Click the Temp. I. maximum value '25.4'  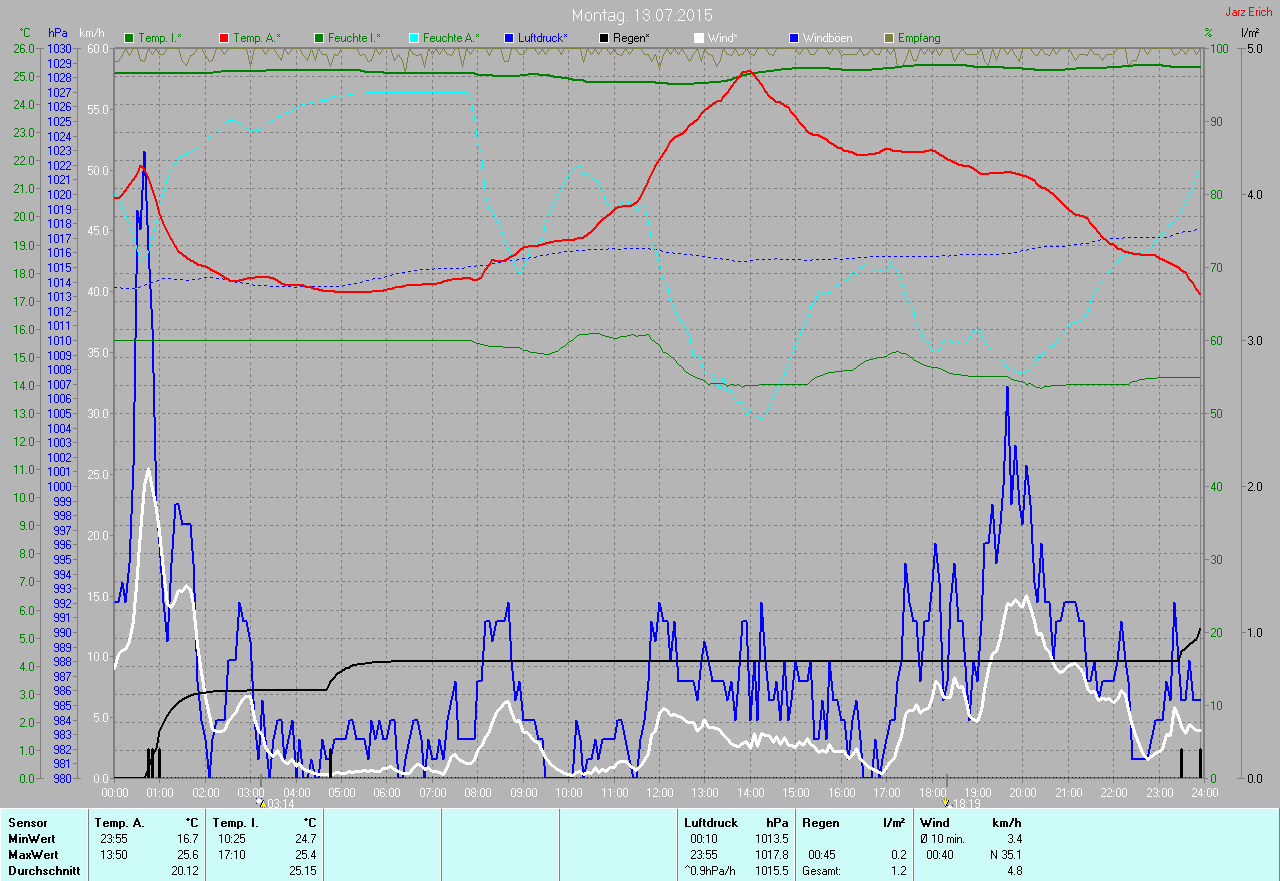pyautogui.click(x=305, y=855)
